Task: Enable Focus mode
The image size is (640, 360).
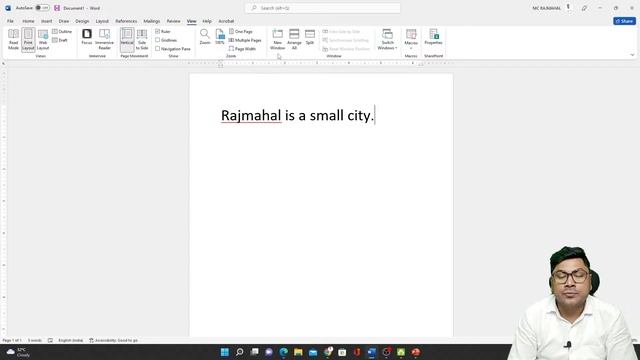Action: (x=87, y=37)
